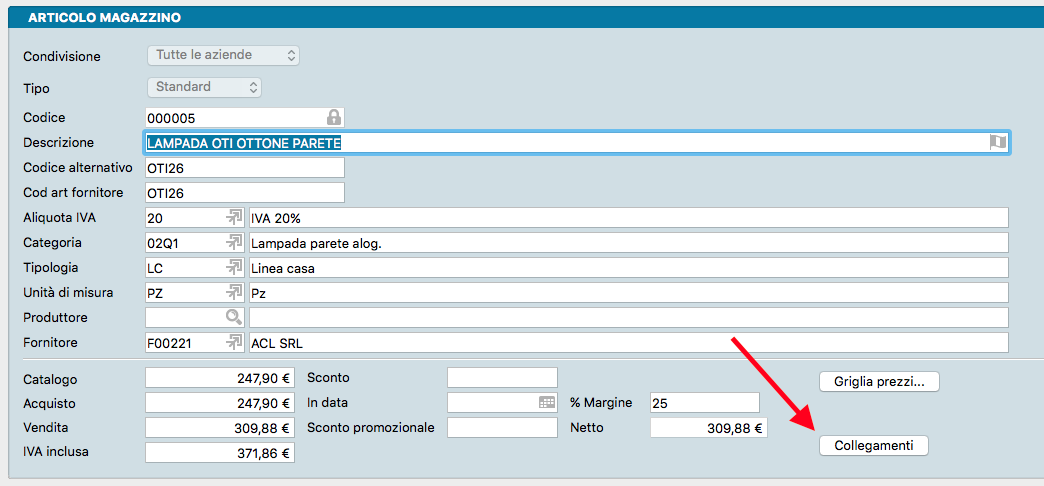The height and width of the screenshot is (486, 1044).
Task: Open lookup arrow icon for Categoria
Action: [x=234, y=242]
